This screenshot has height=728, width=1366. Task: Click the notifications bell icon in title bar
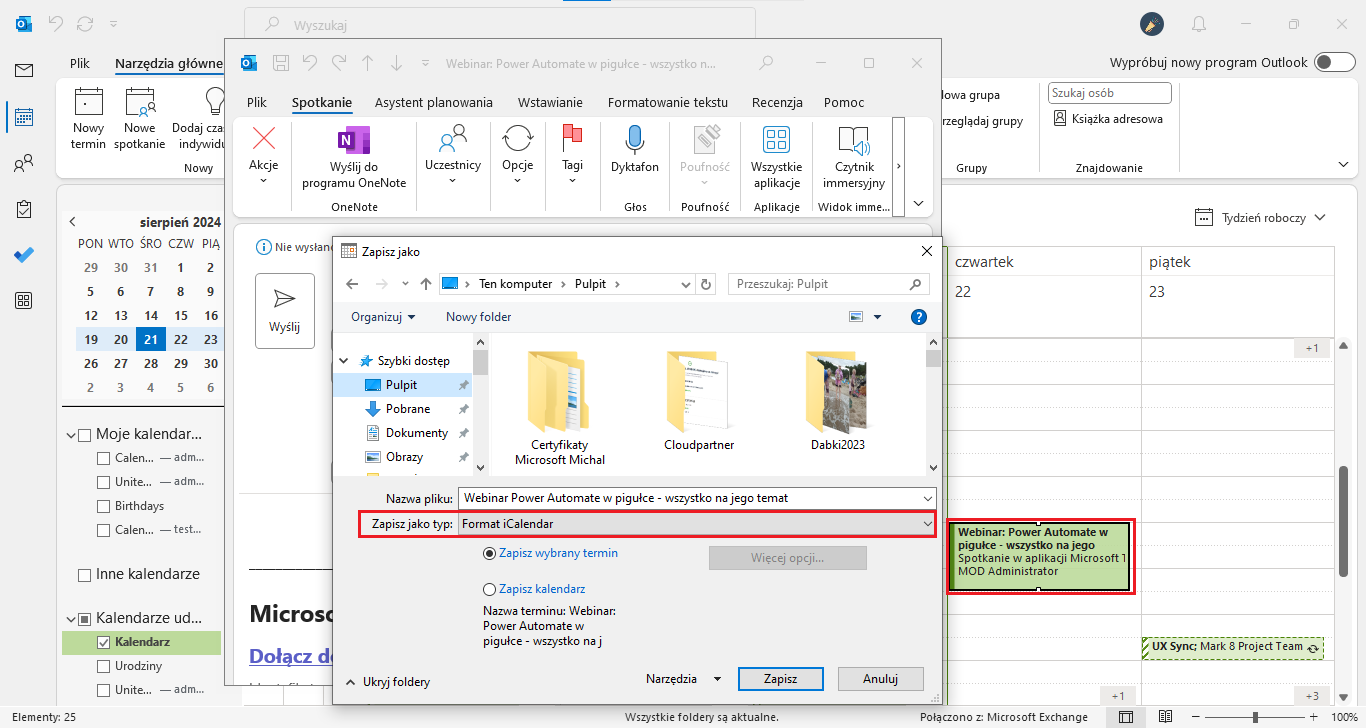pos(1199,24)
